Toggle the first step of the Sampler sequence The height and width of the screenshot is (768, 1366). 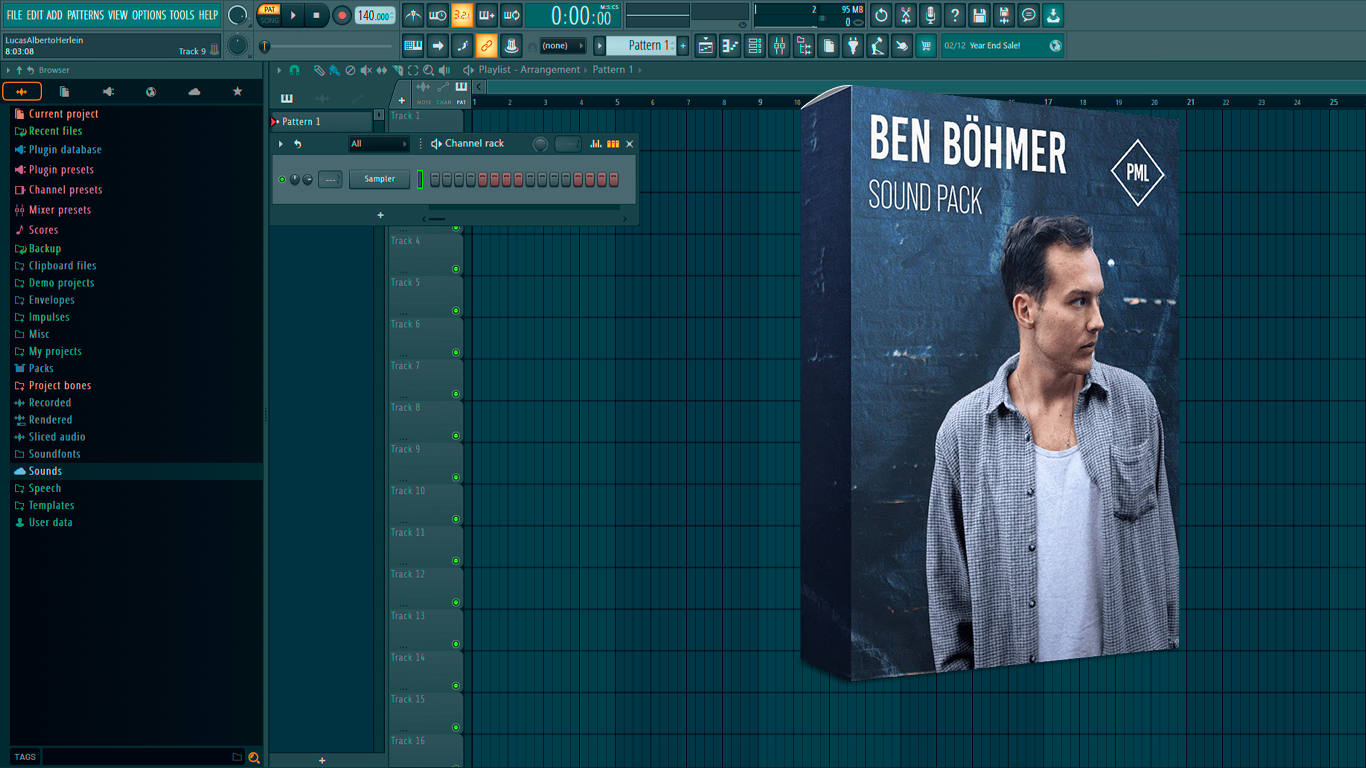pos(434,179)
